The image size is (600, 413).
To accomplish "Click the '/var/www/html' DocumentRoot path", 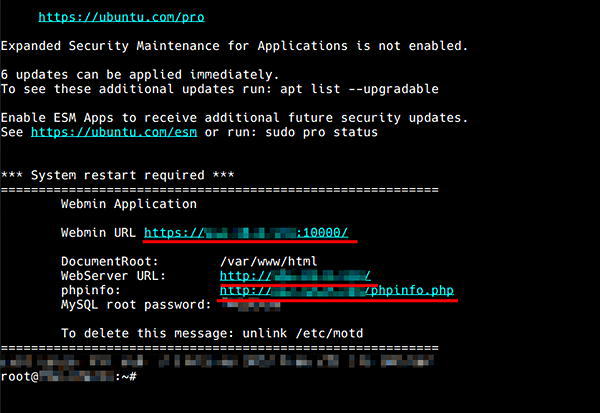I will coord(268,261).
